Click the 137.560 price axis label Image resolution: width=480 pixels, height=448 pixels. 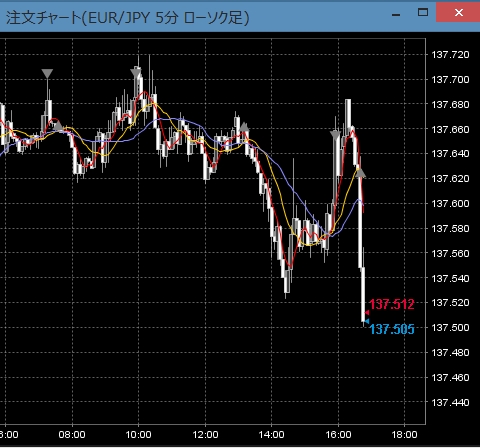(450, 254)
